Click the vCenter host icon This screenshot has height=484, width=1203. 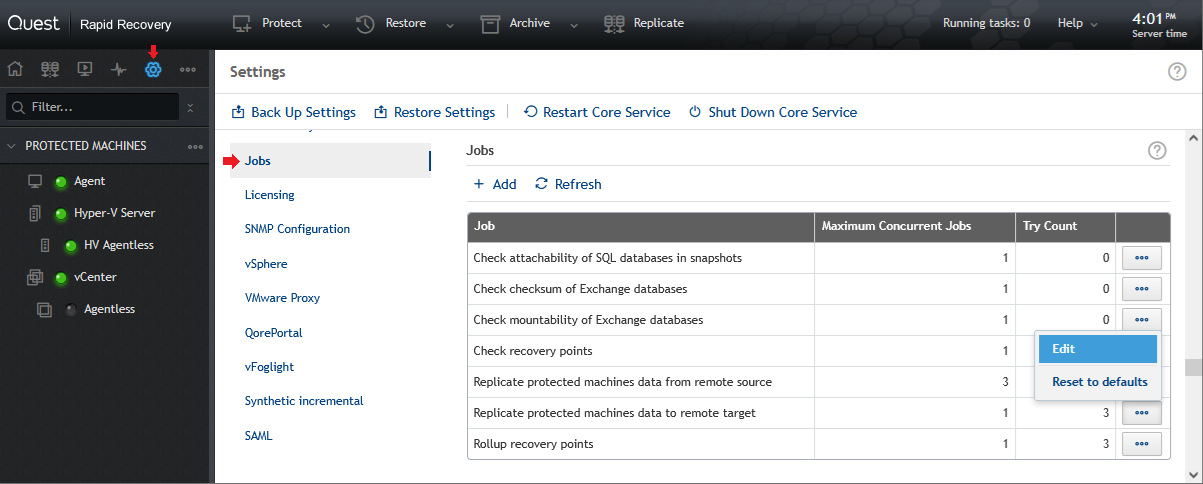(x=35, y=277)
